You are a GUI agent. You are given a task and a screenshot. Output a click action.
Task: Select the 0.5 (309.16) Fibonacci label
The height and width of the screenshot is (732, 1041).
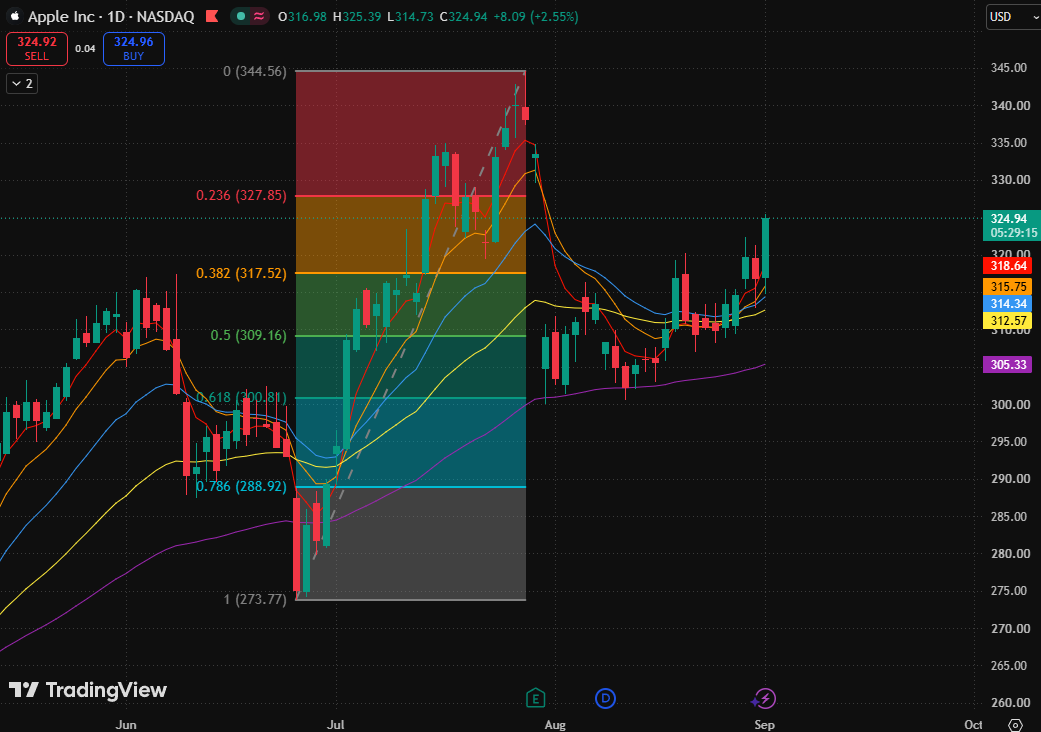click(x=249, y=335)
